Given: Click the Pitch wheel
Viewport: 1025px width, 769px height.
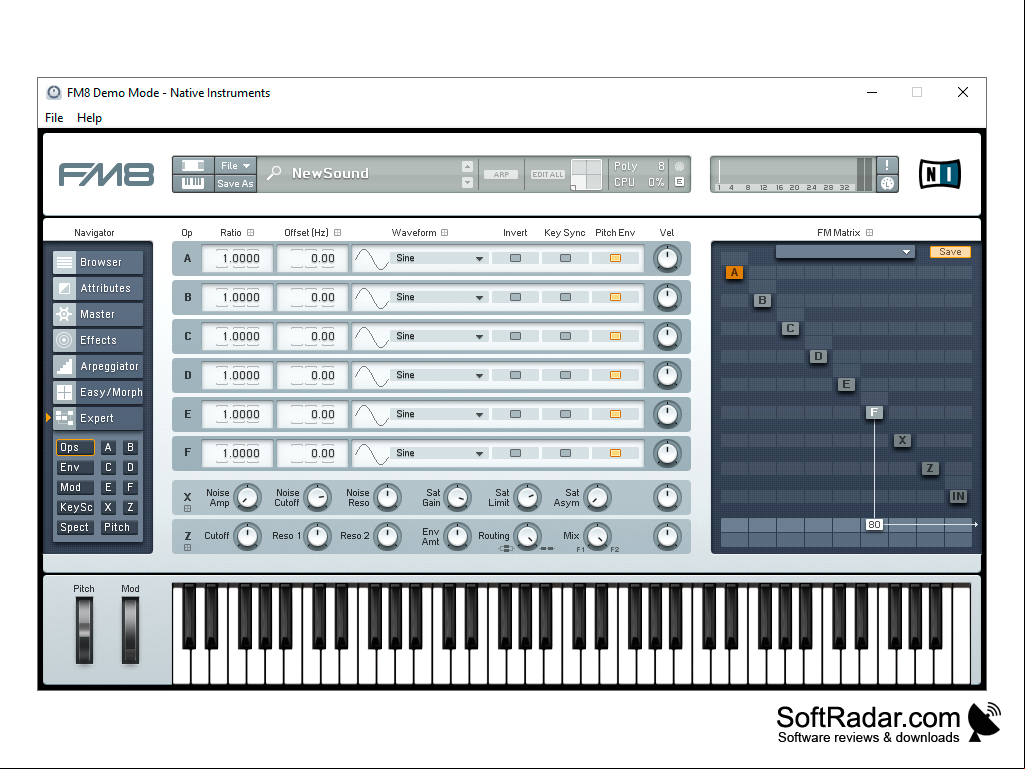Looking at the screenshot, I should (x=84, y=630).
